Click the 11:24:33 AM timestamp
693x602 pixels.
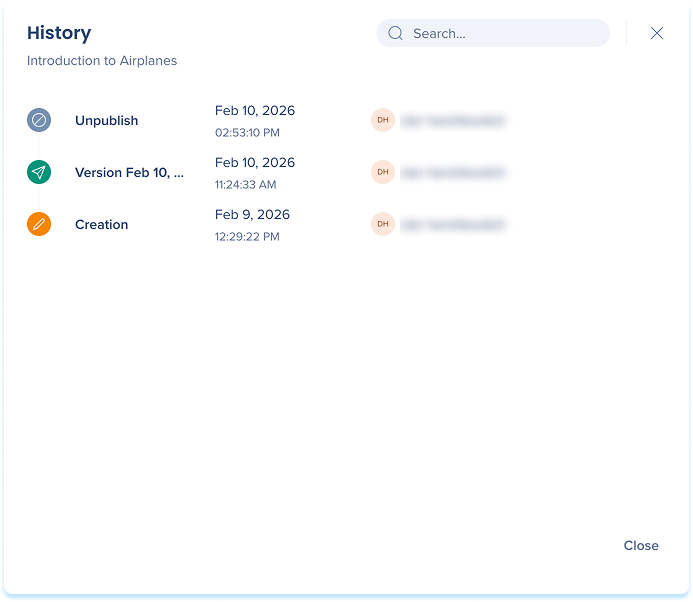(x=245, y=184)
